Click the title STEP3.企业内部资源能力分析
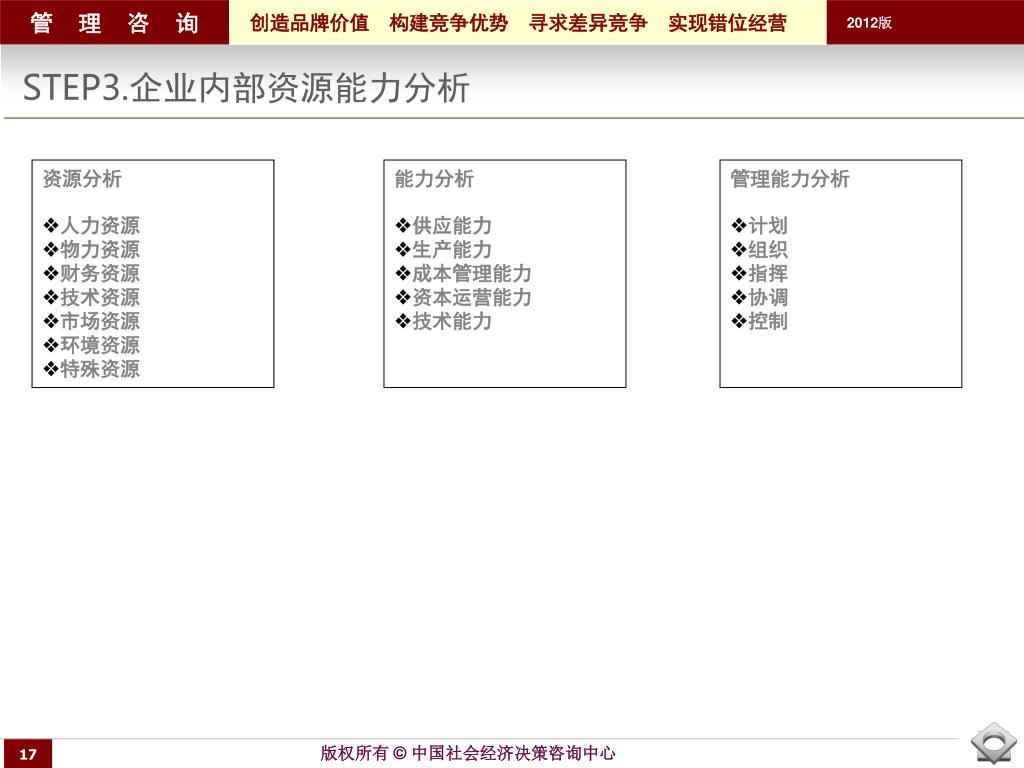Viewport: 1024px width, 768px height. click(246, 88)
